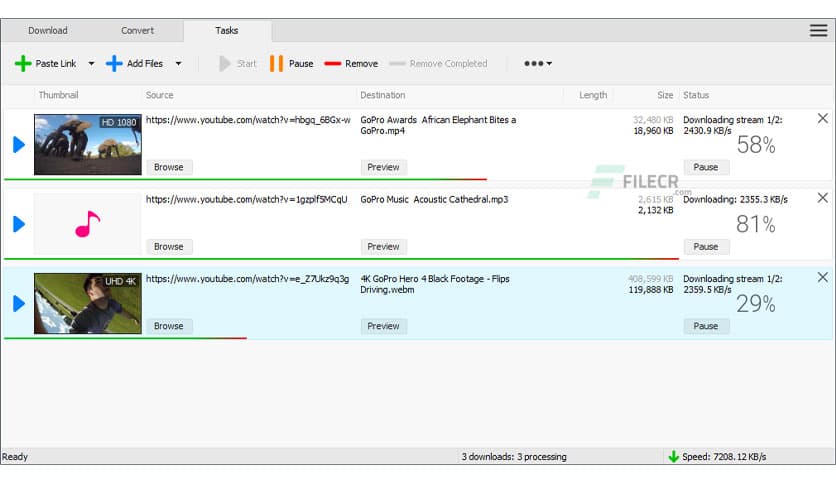Open the HD 1080 elephant thumbnail
The image size is (836, 484).
pyautogui.click(x=88, y=144)
